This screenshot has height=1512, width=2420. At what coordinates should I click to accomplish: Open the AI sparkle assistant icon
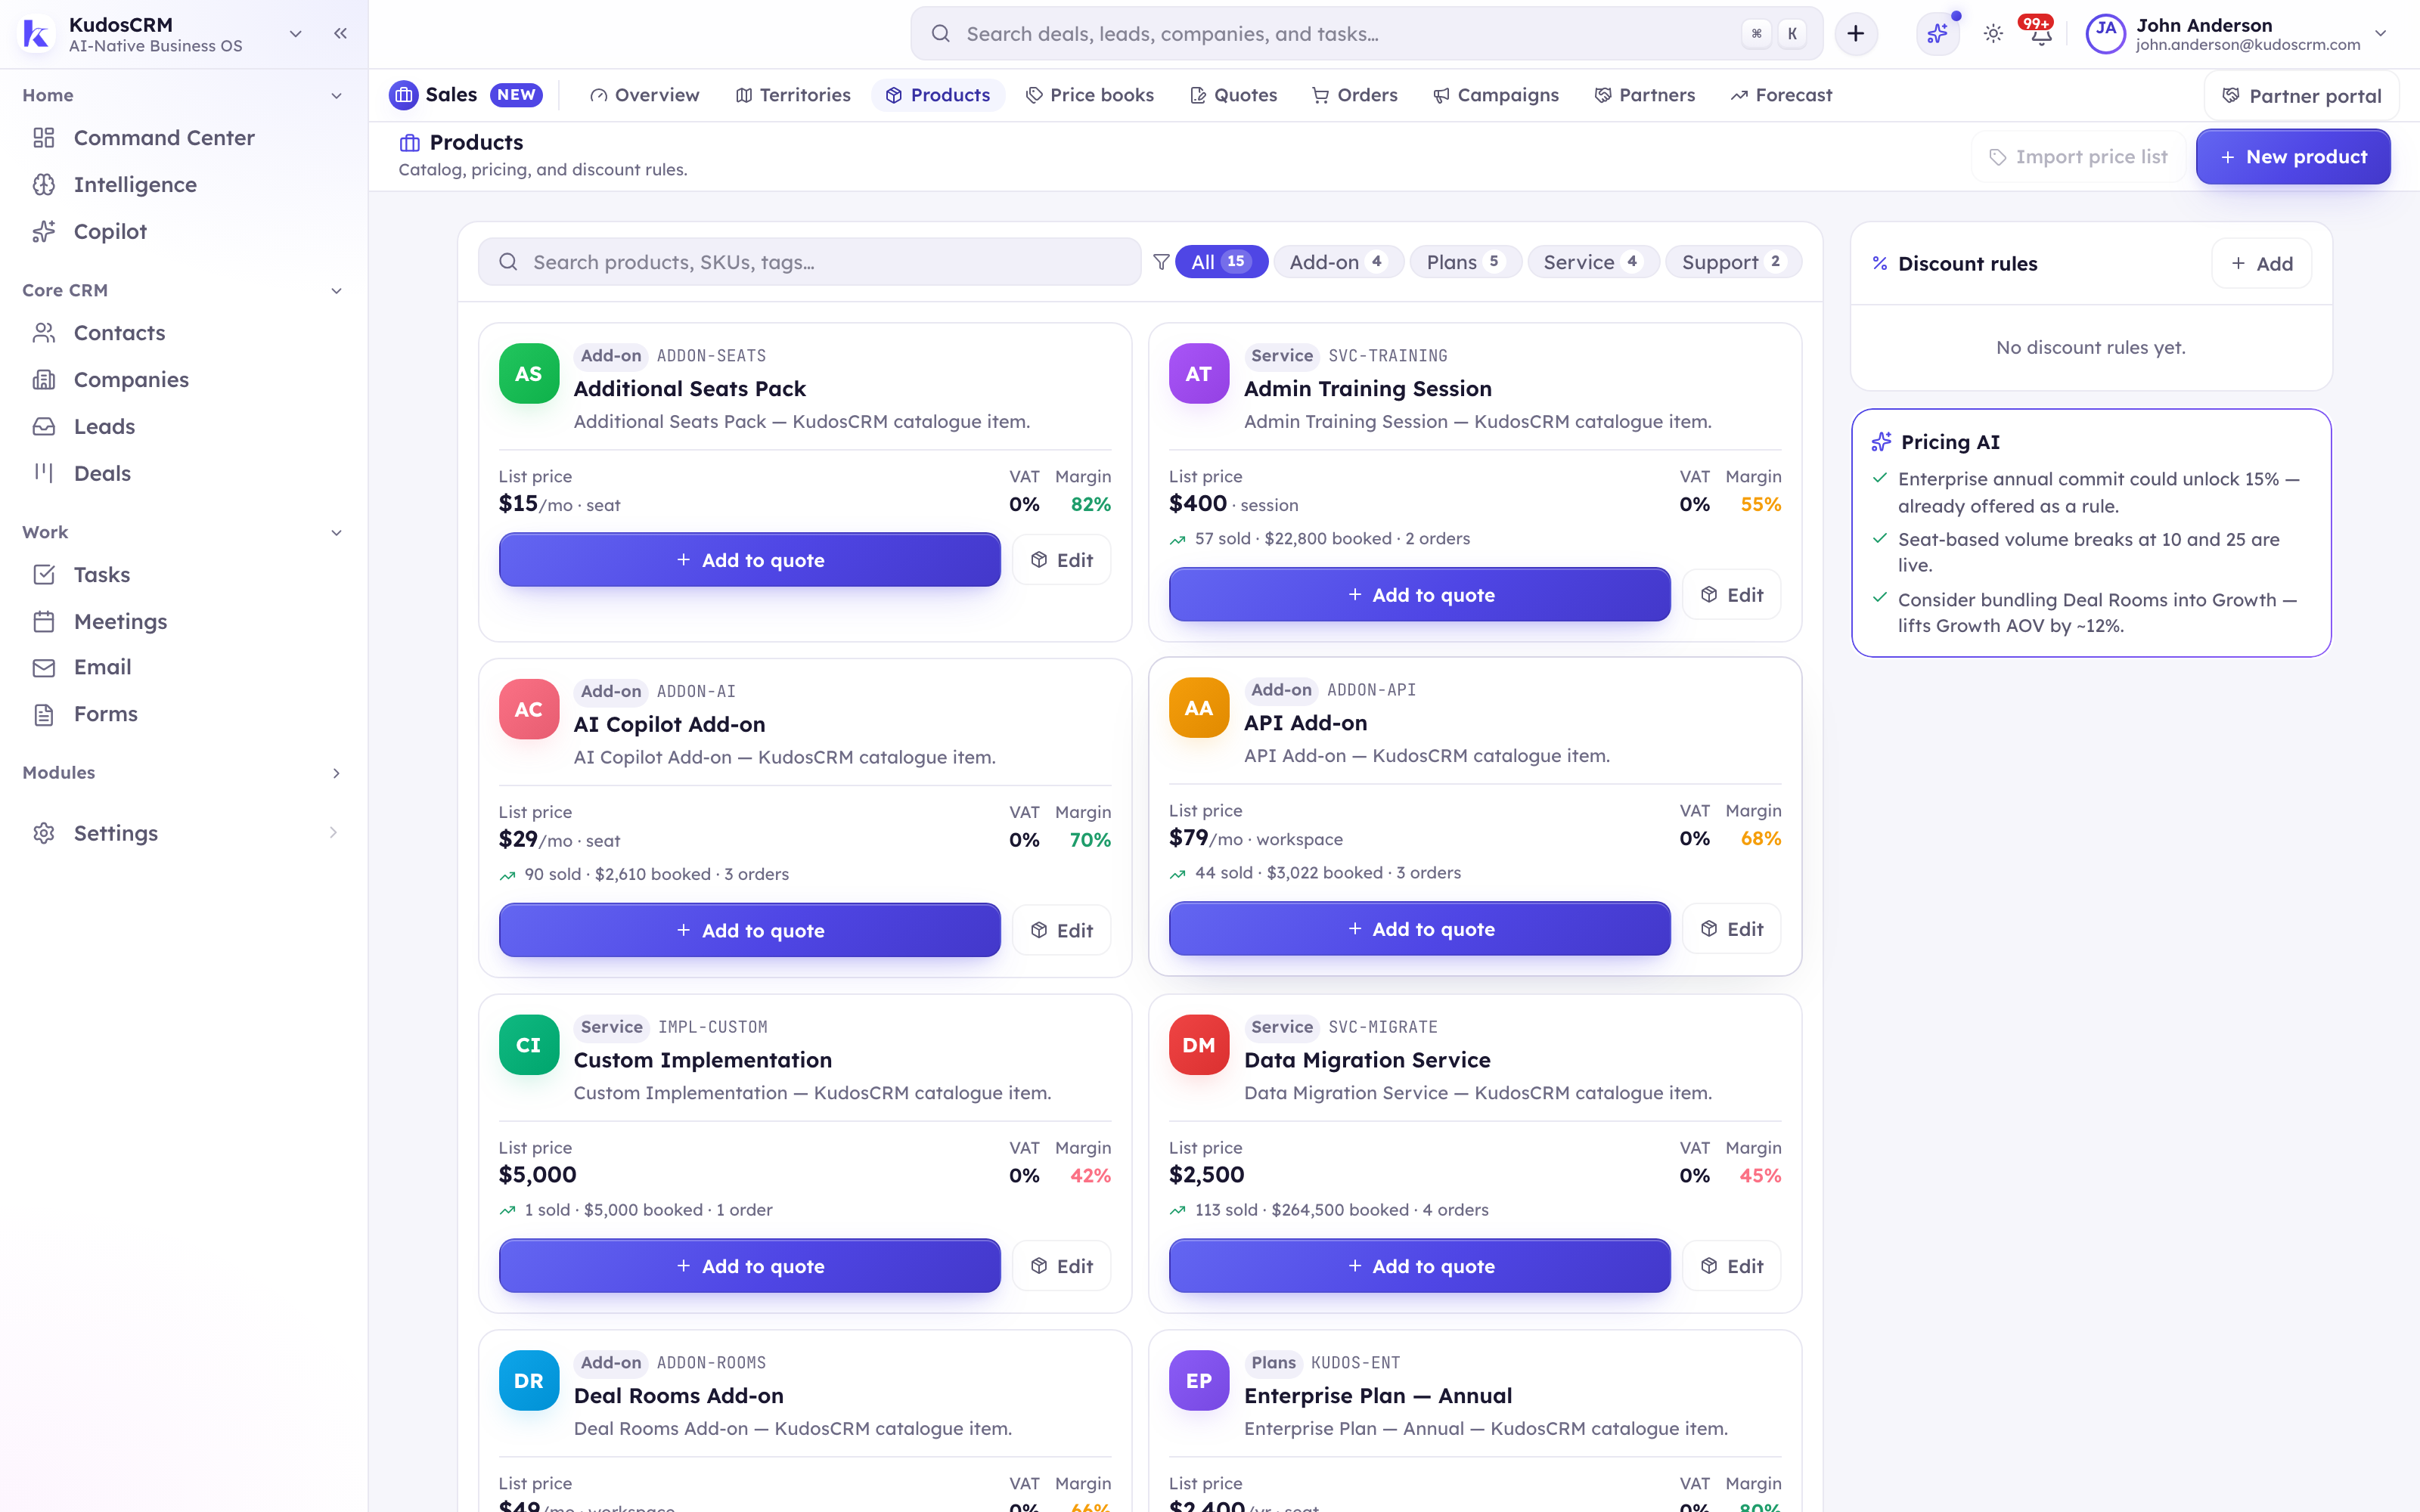pyautogui.click(x=1937, y=34)
